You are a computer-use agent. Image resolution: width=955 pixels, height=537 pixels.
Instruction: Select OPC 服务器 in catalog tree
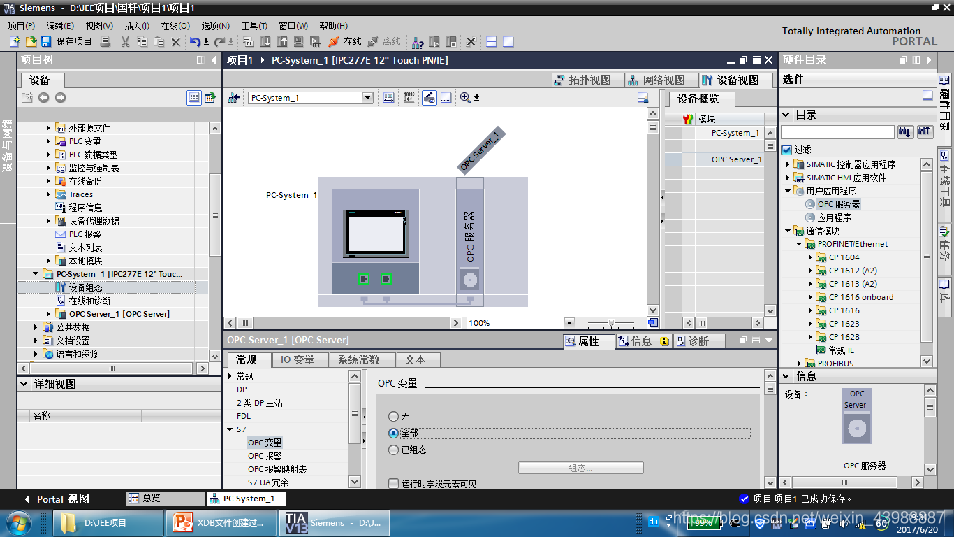click(x=838, y=204)
